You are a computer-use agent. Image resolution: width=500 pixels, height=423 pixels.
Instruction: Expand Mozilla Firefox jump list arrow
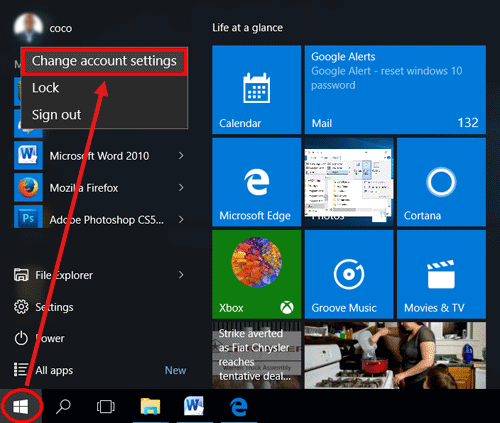(181, 188)
